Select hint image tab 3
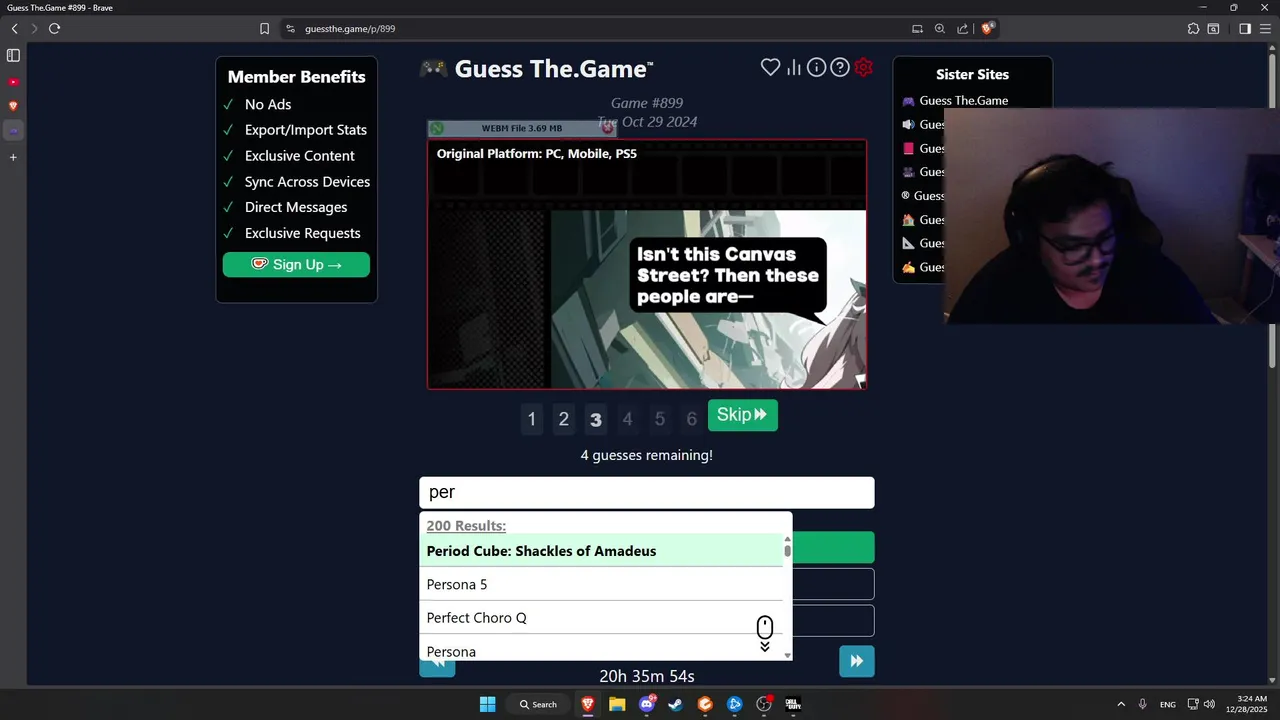The height and width of the screenshot is (720, 1280). (595, 419)
